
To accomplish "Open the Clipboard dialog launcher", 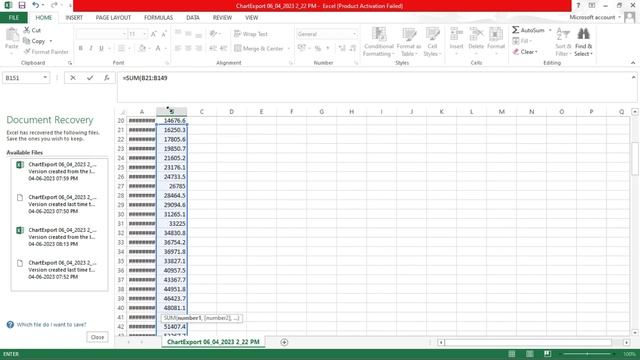I will pos(70,63).
